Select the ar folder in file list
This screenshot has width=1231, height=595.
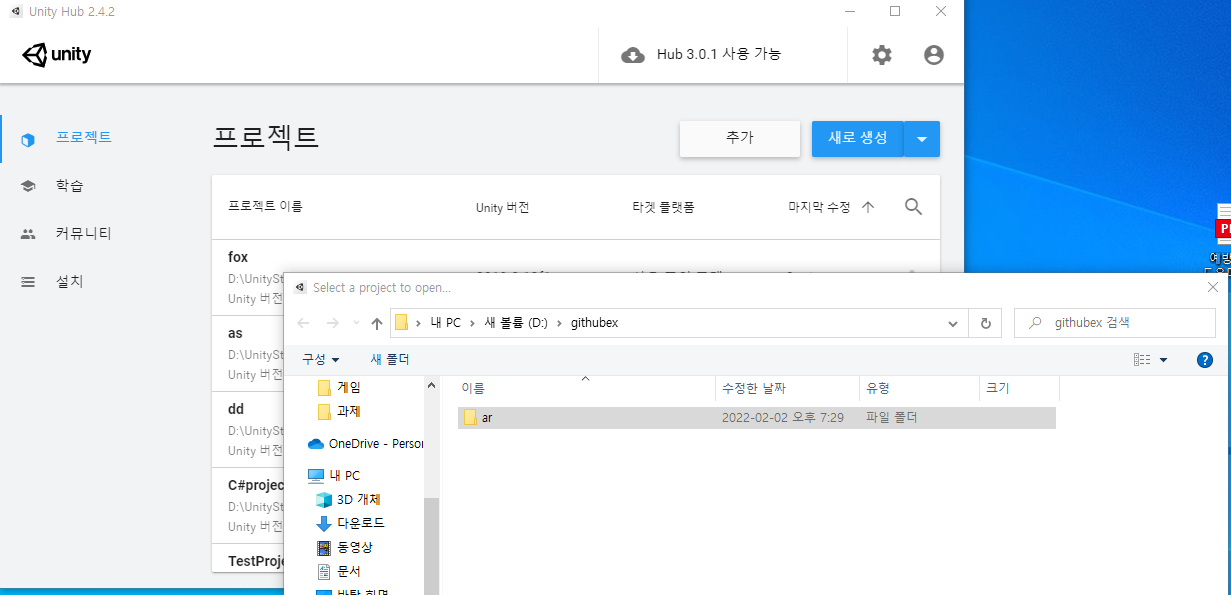tap(756, 418)
